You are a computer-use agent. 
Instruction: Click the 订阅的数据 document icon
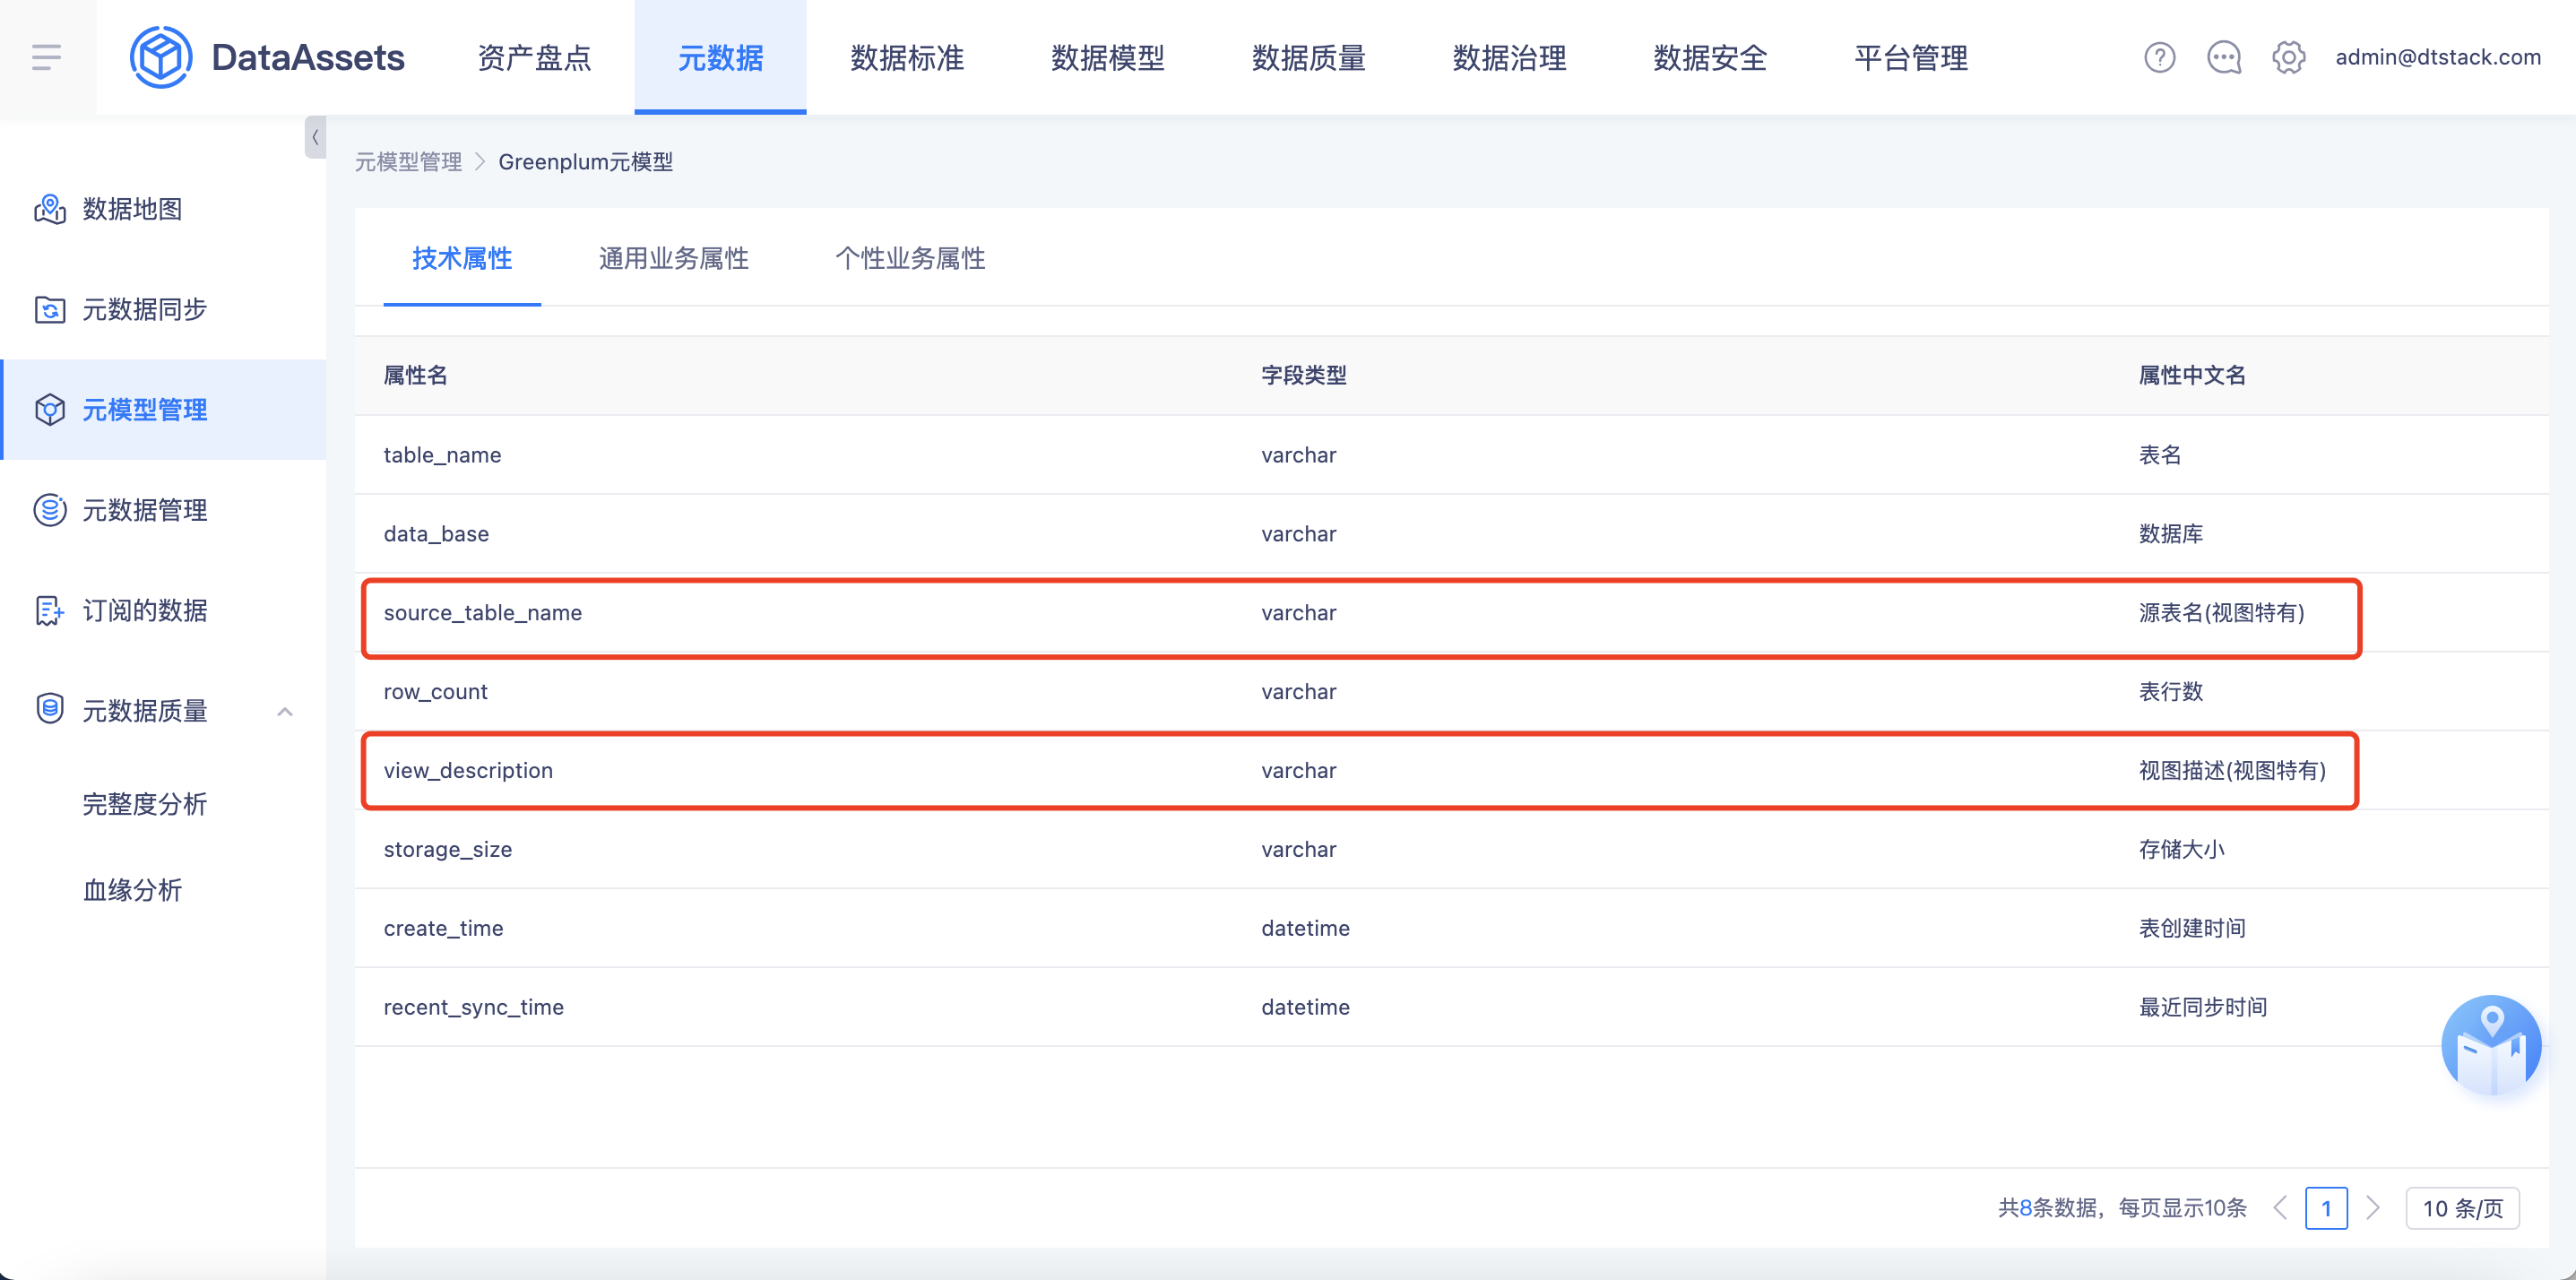(x=49, y=610)
